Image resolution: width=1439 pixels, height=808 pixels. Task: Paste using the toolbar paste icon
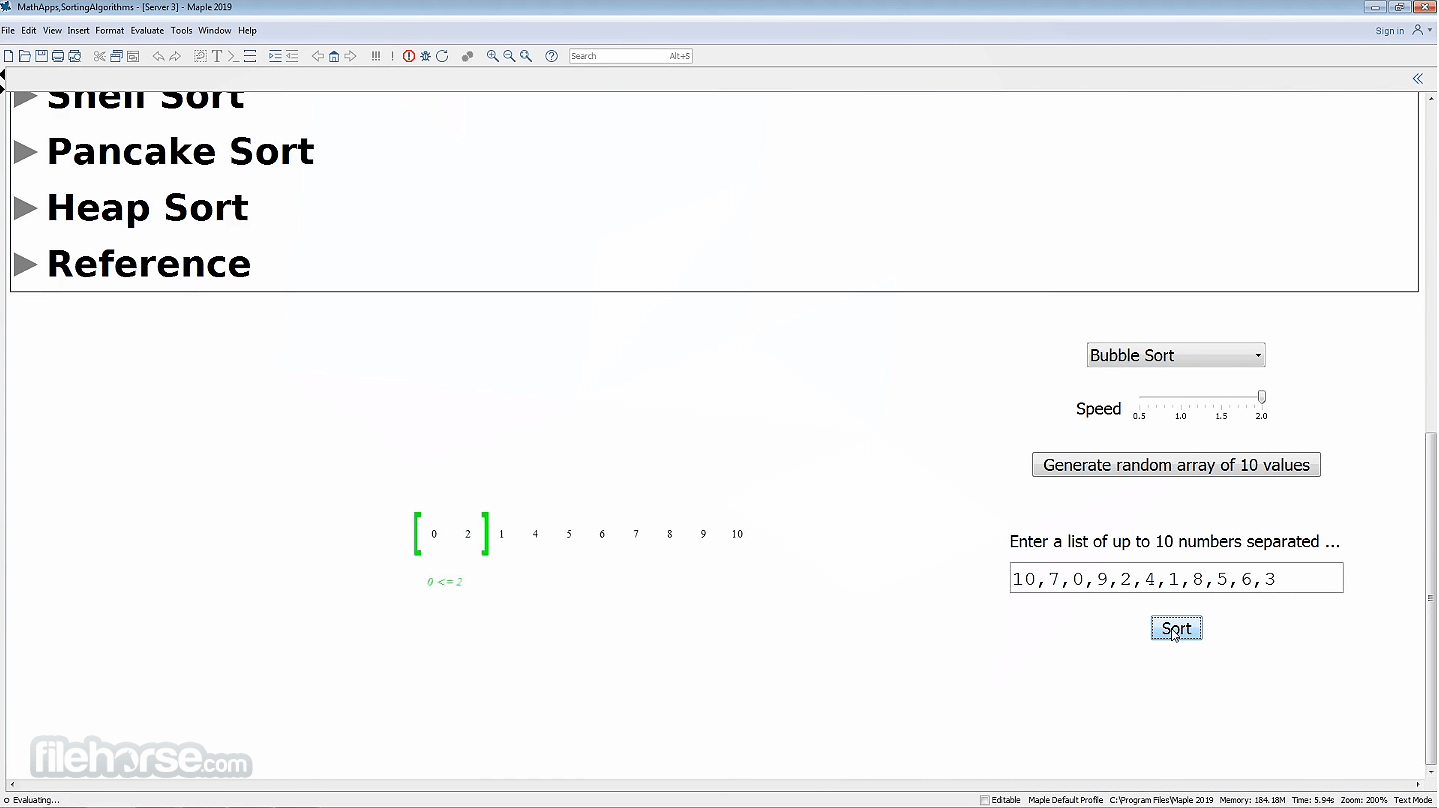click(x=133, y=56)
